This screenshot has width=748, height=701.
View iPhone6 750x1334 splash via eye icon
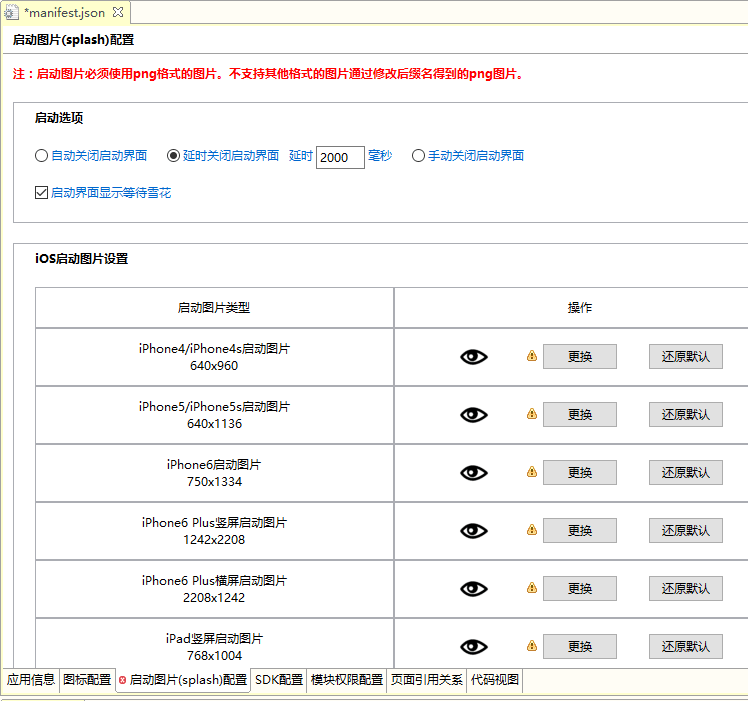473,473
